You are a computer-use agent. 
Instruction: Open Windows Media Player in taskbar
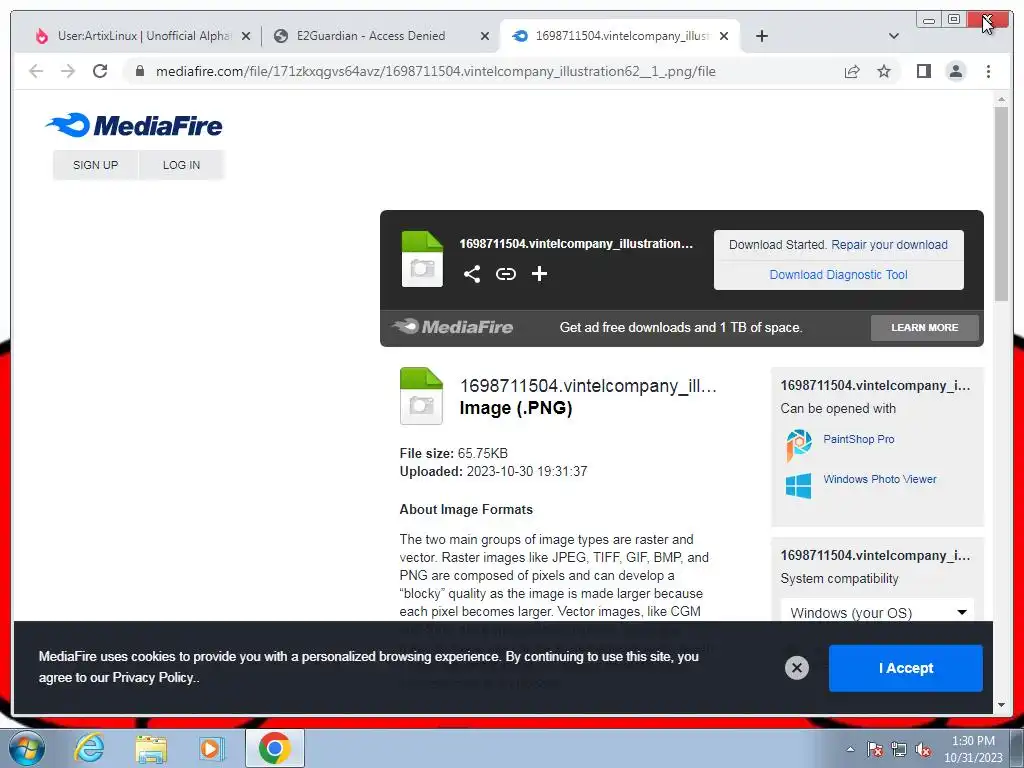tap(211, 749)
